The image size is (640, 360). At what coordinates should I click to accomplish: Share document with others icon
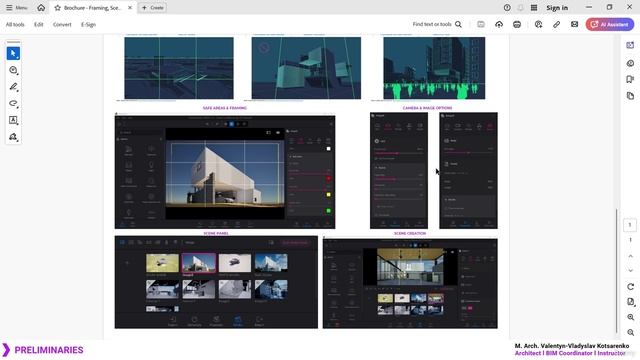coord(538,24)
